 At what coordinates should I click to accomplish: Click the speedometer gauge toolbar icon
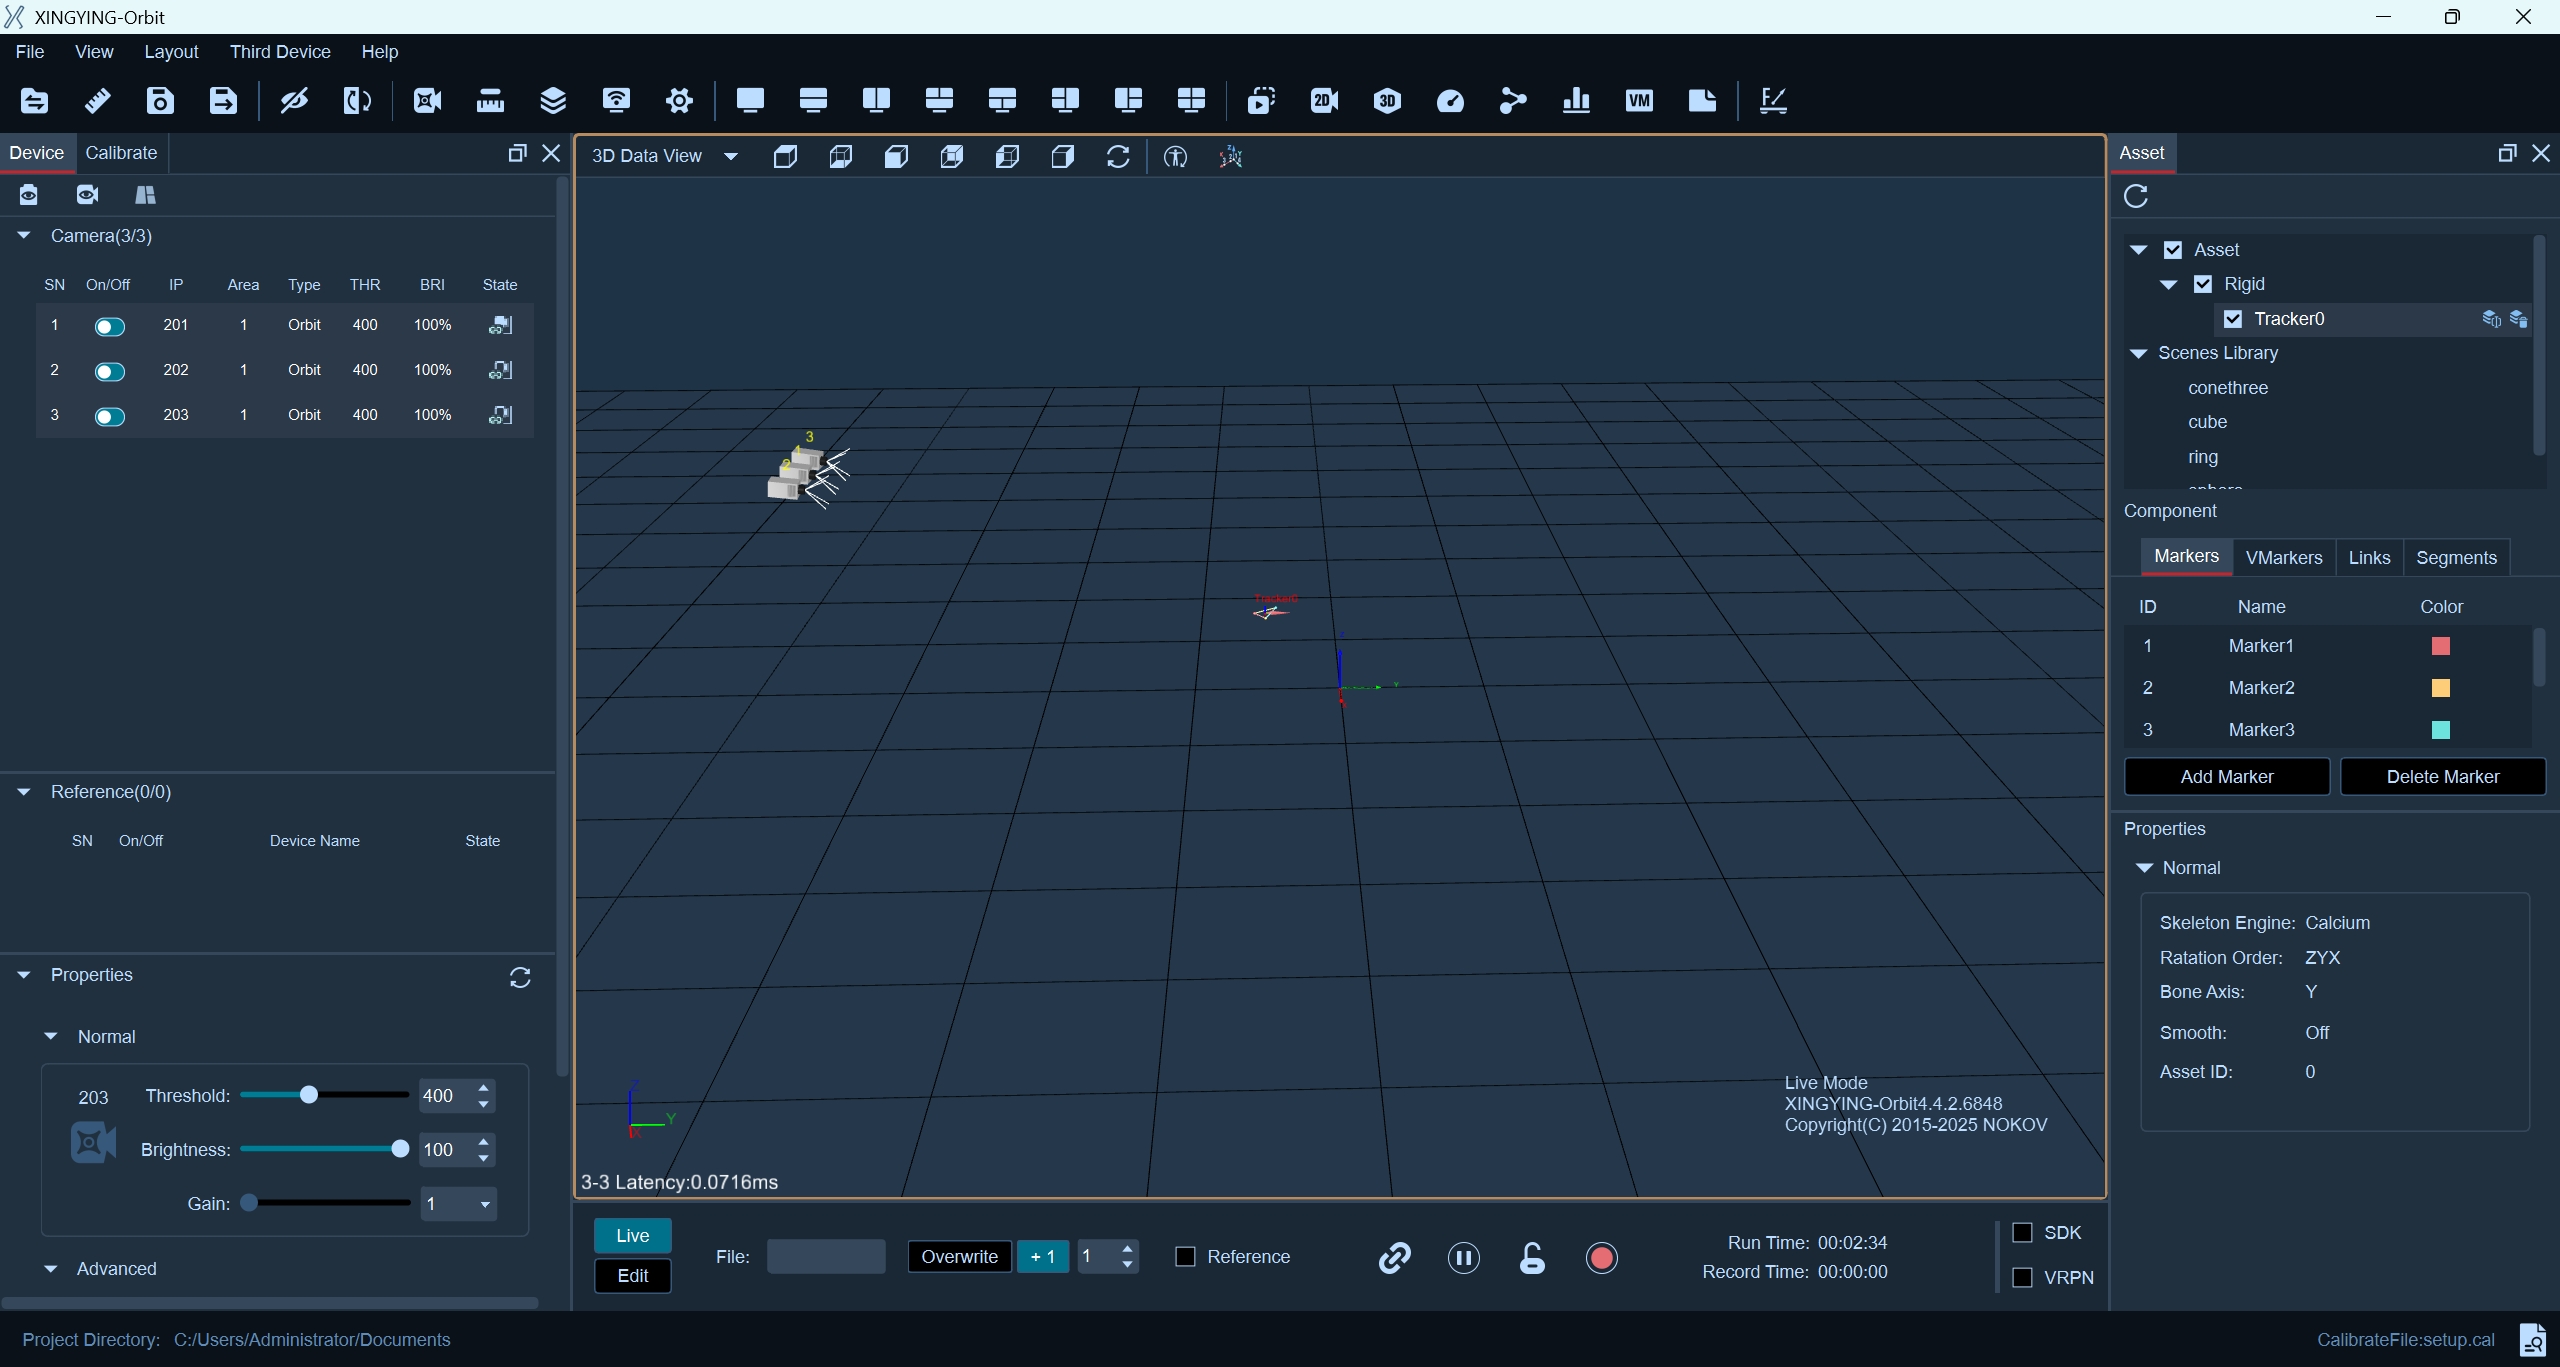coord(1450,100)
